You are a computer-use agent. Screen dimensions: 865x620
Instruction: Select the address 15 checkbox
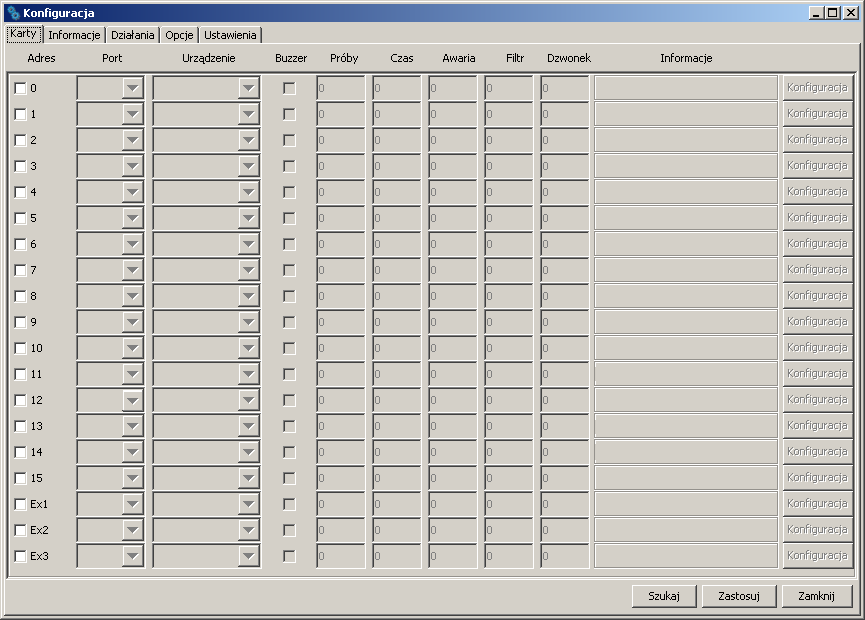point(20,478)
